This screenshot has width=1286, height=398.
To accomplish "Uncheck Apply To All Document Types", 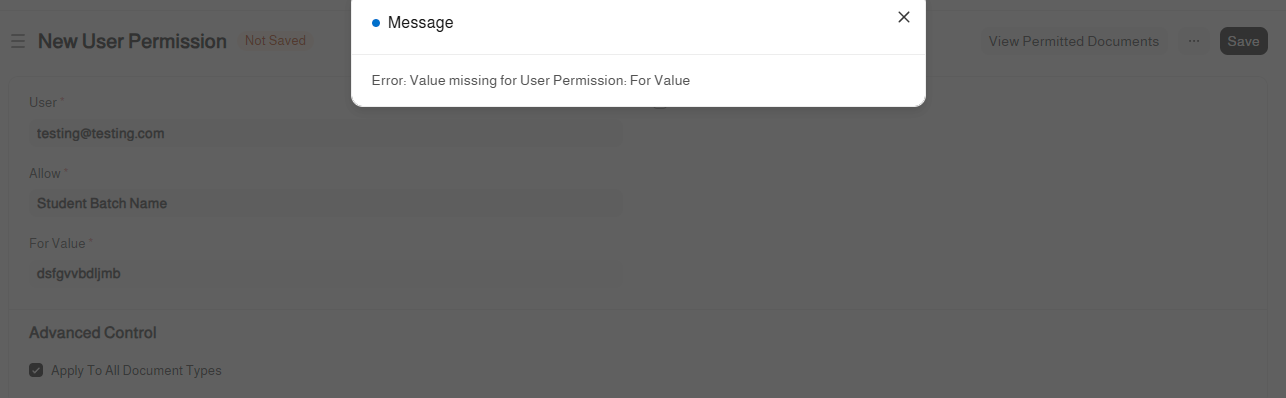I will [36, 370].
